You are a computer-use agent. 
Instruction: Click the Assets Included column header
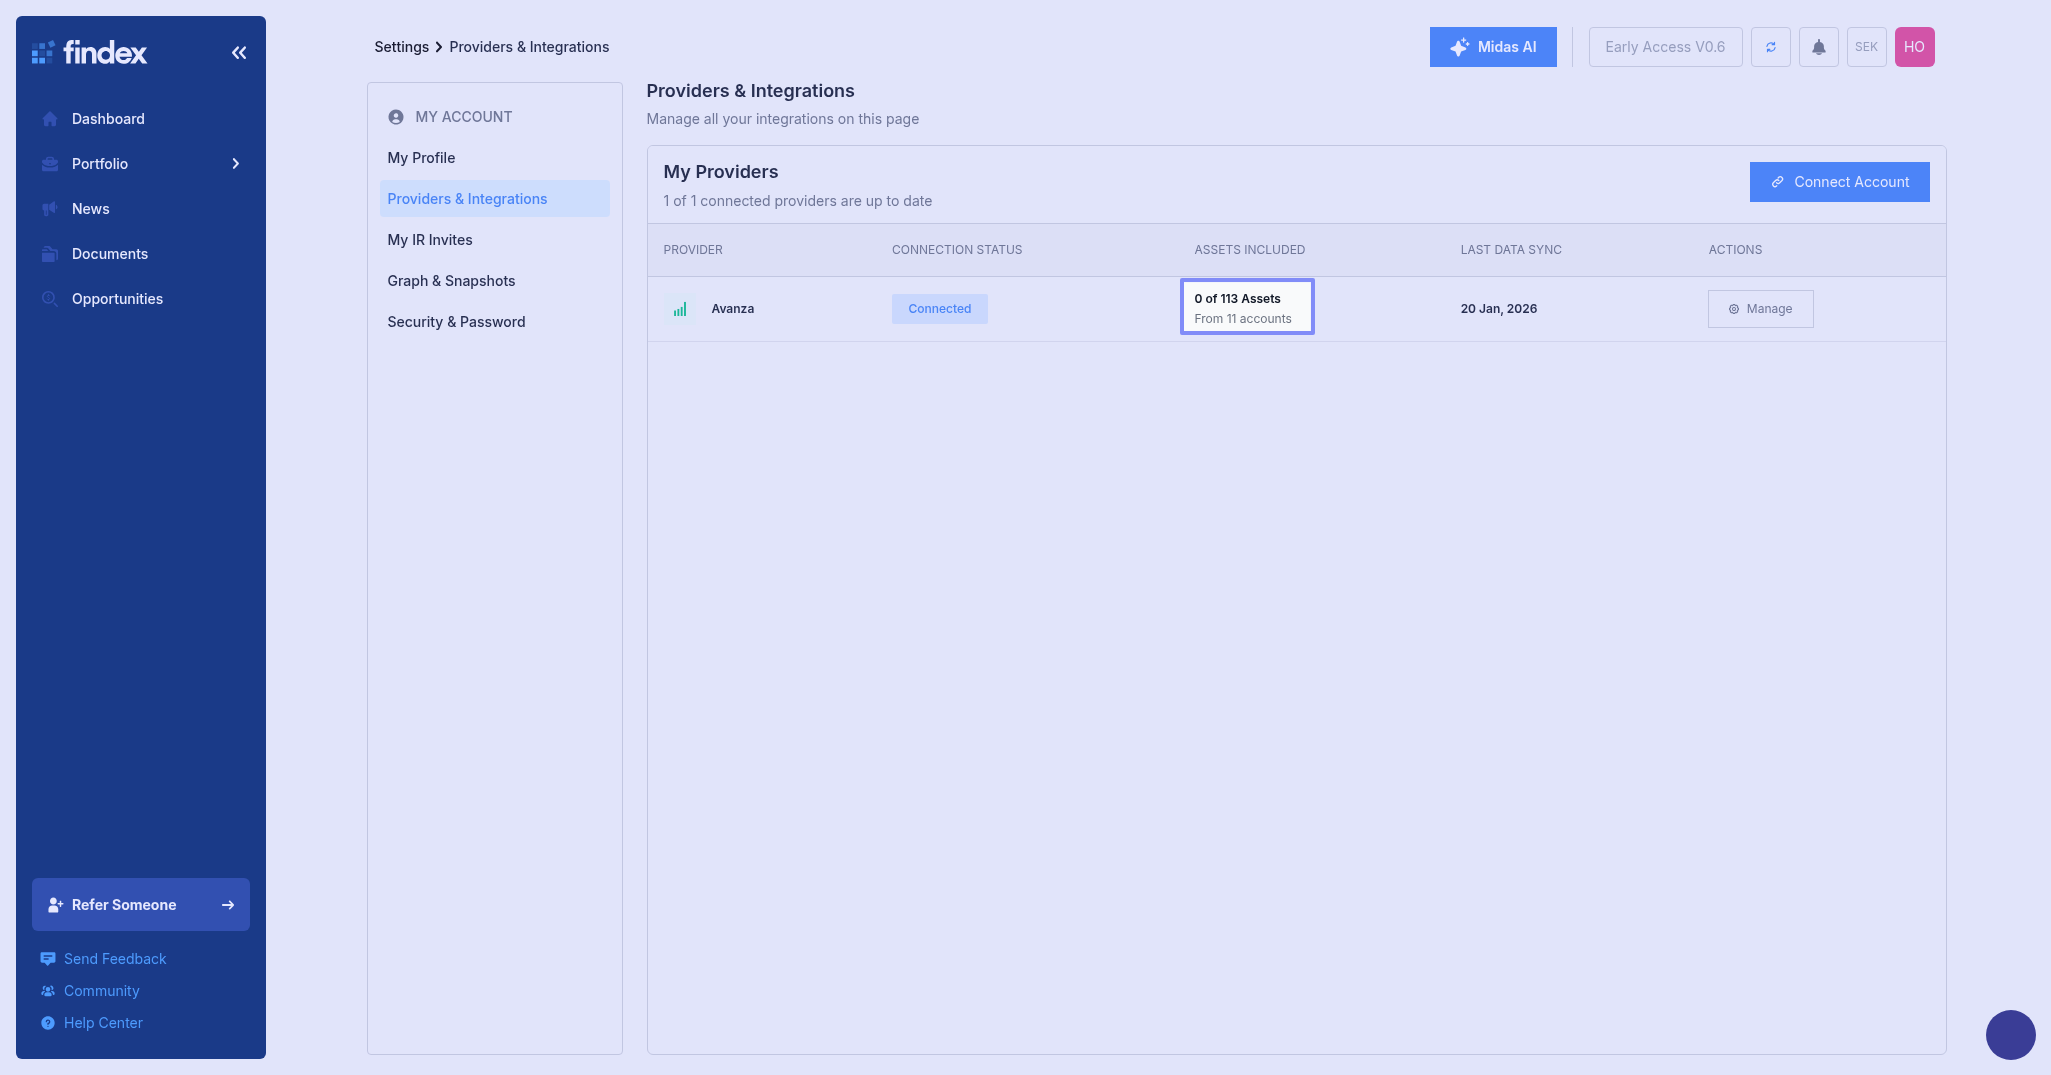click(x=1250, y=250)
